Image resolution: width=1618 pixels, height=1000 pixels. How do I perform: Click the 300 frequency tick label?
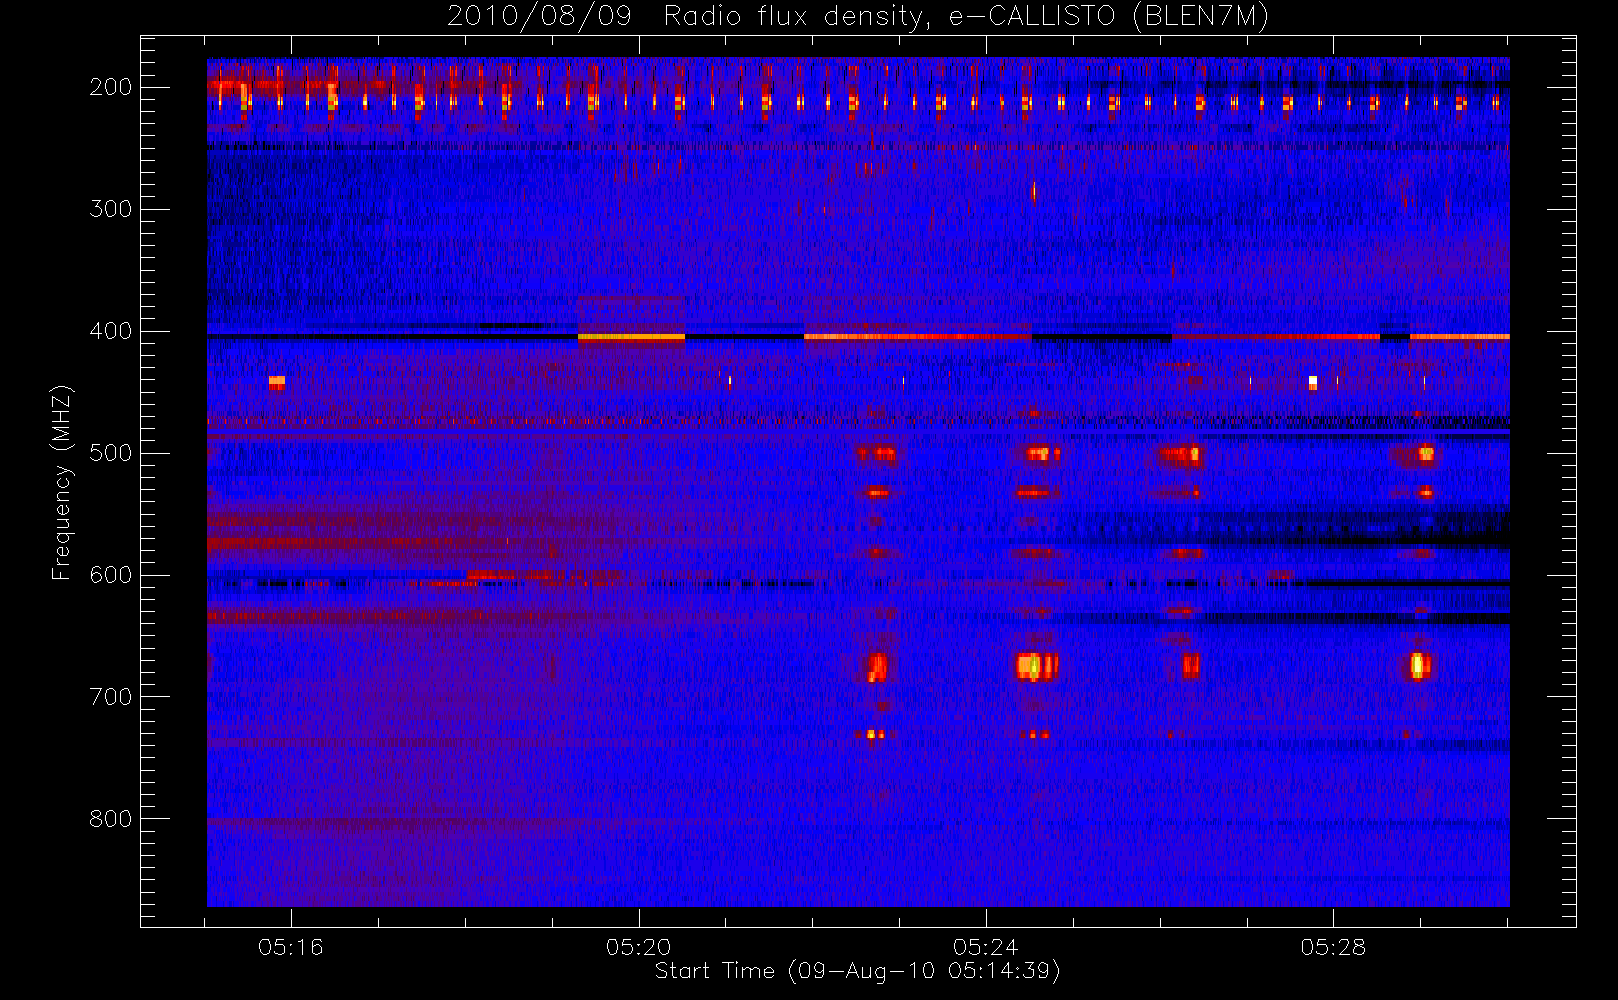click(x=111, y=209)
